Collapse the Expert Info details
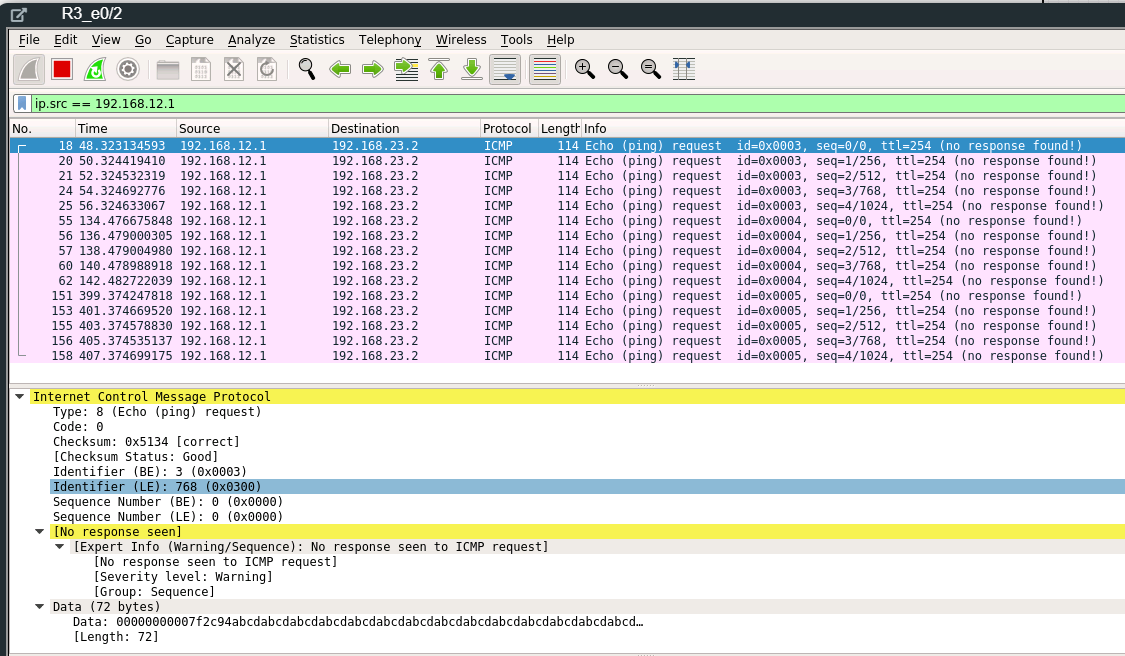Image resolution: width=1125 pixels, height=656 pixels. click(x=57, y=546)
